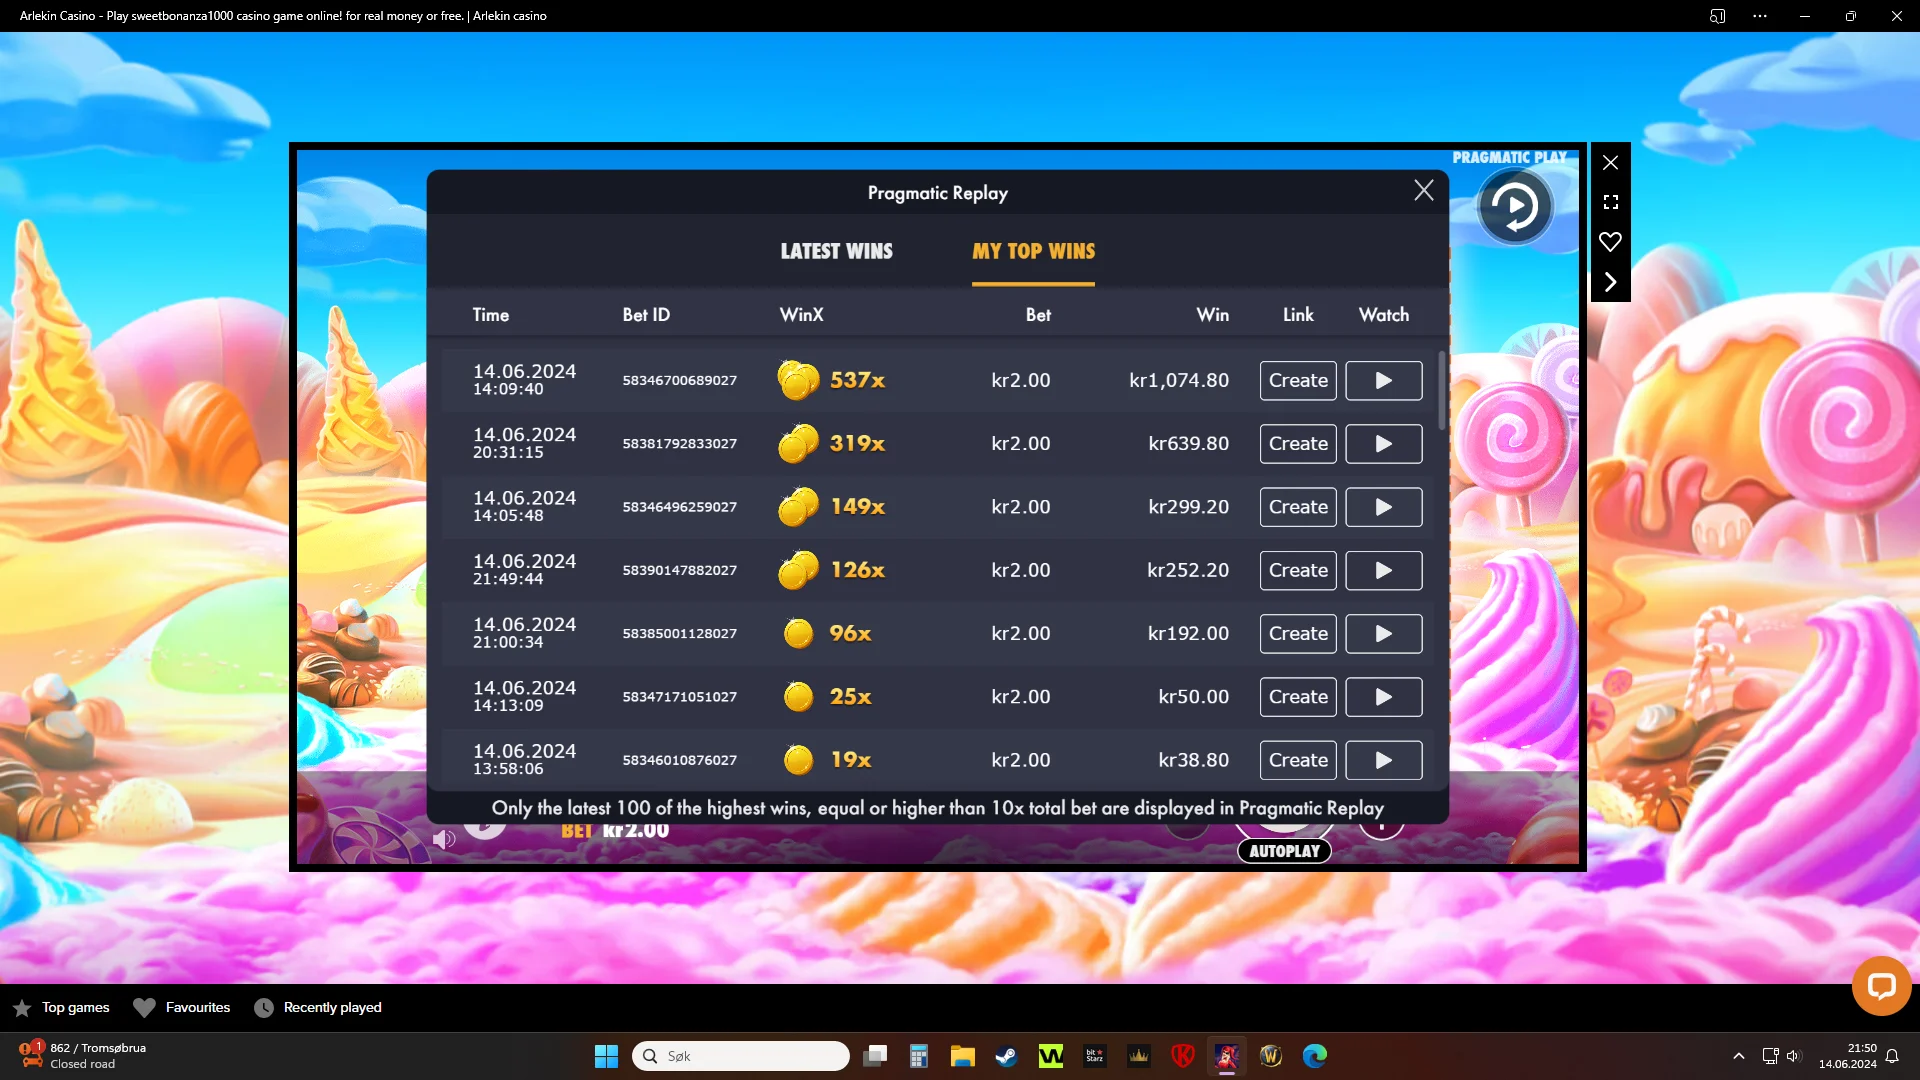The image size is (1920, 1080).
Task: Open Microsoft Edge from the taskbar
Action: (1315, 1056)
